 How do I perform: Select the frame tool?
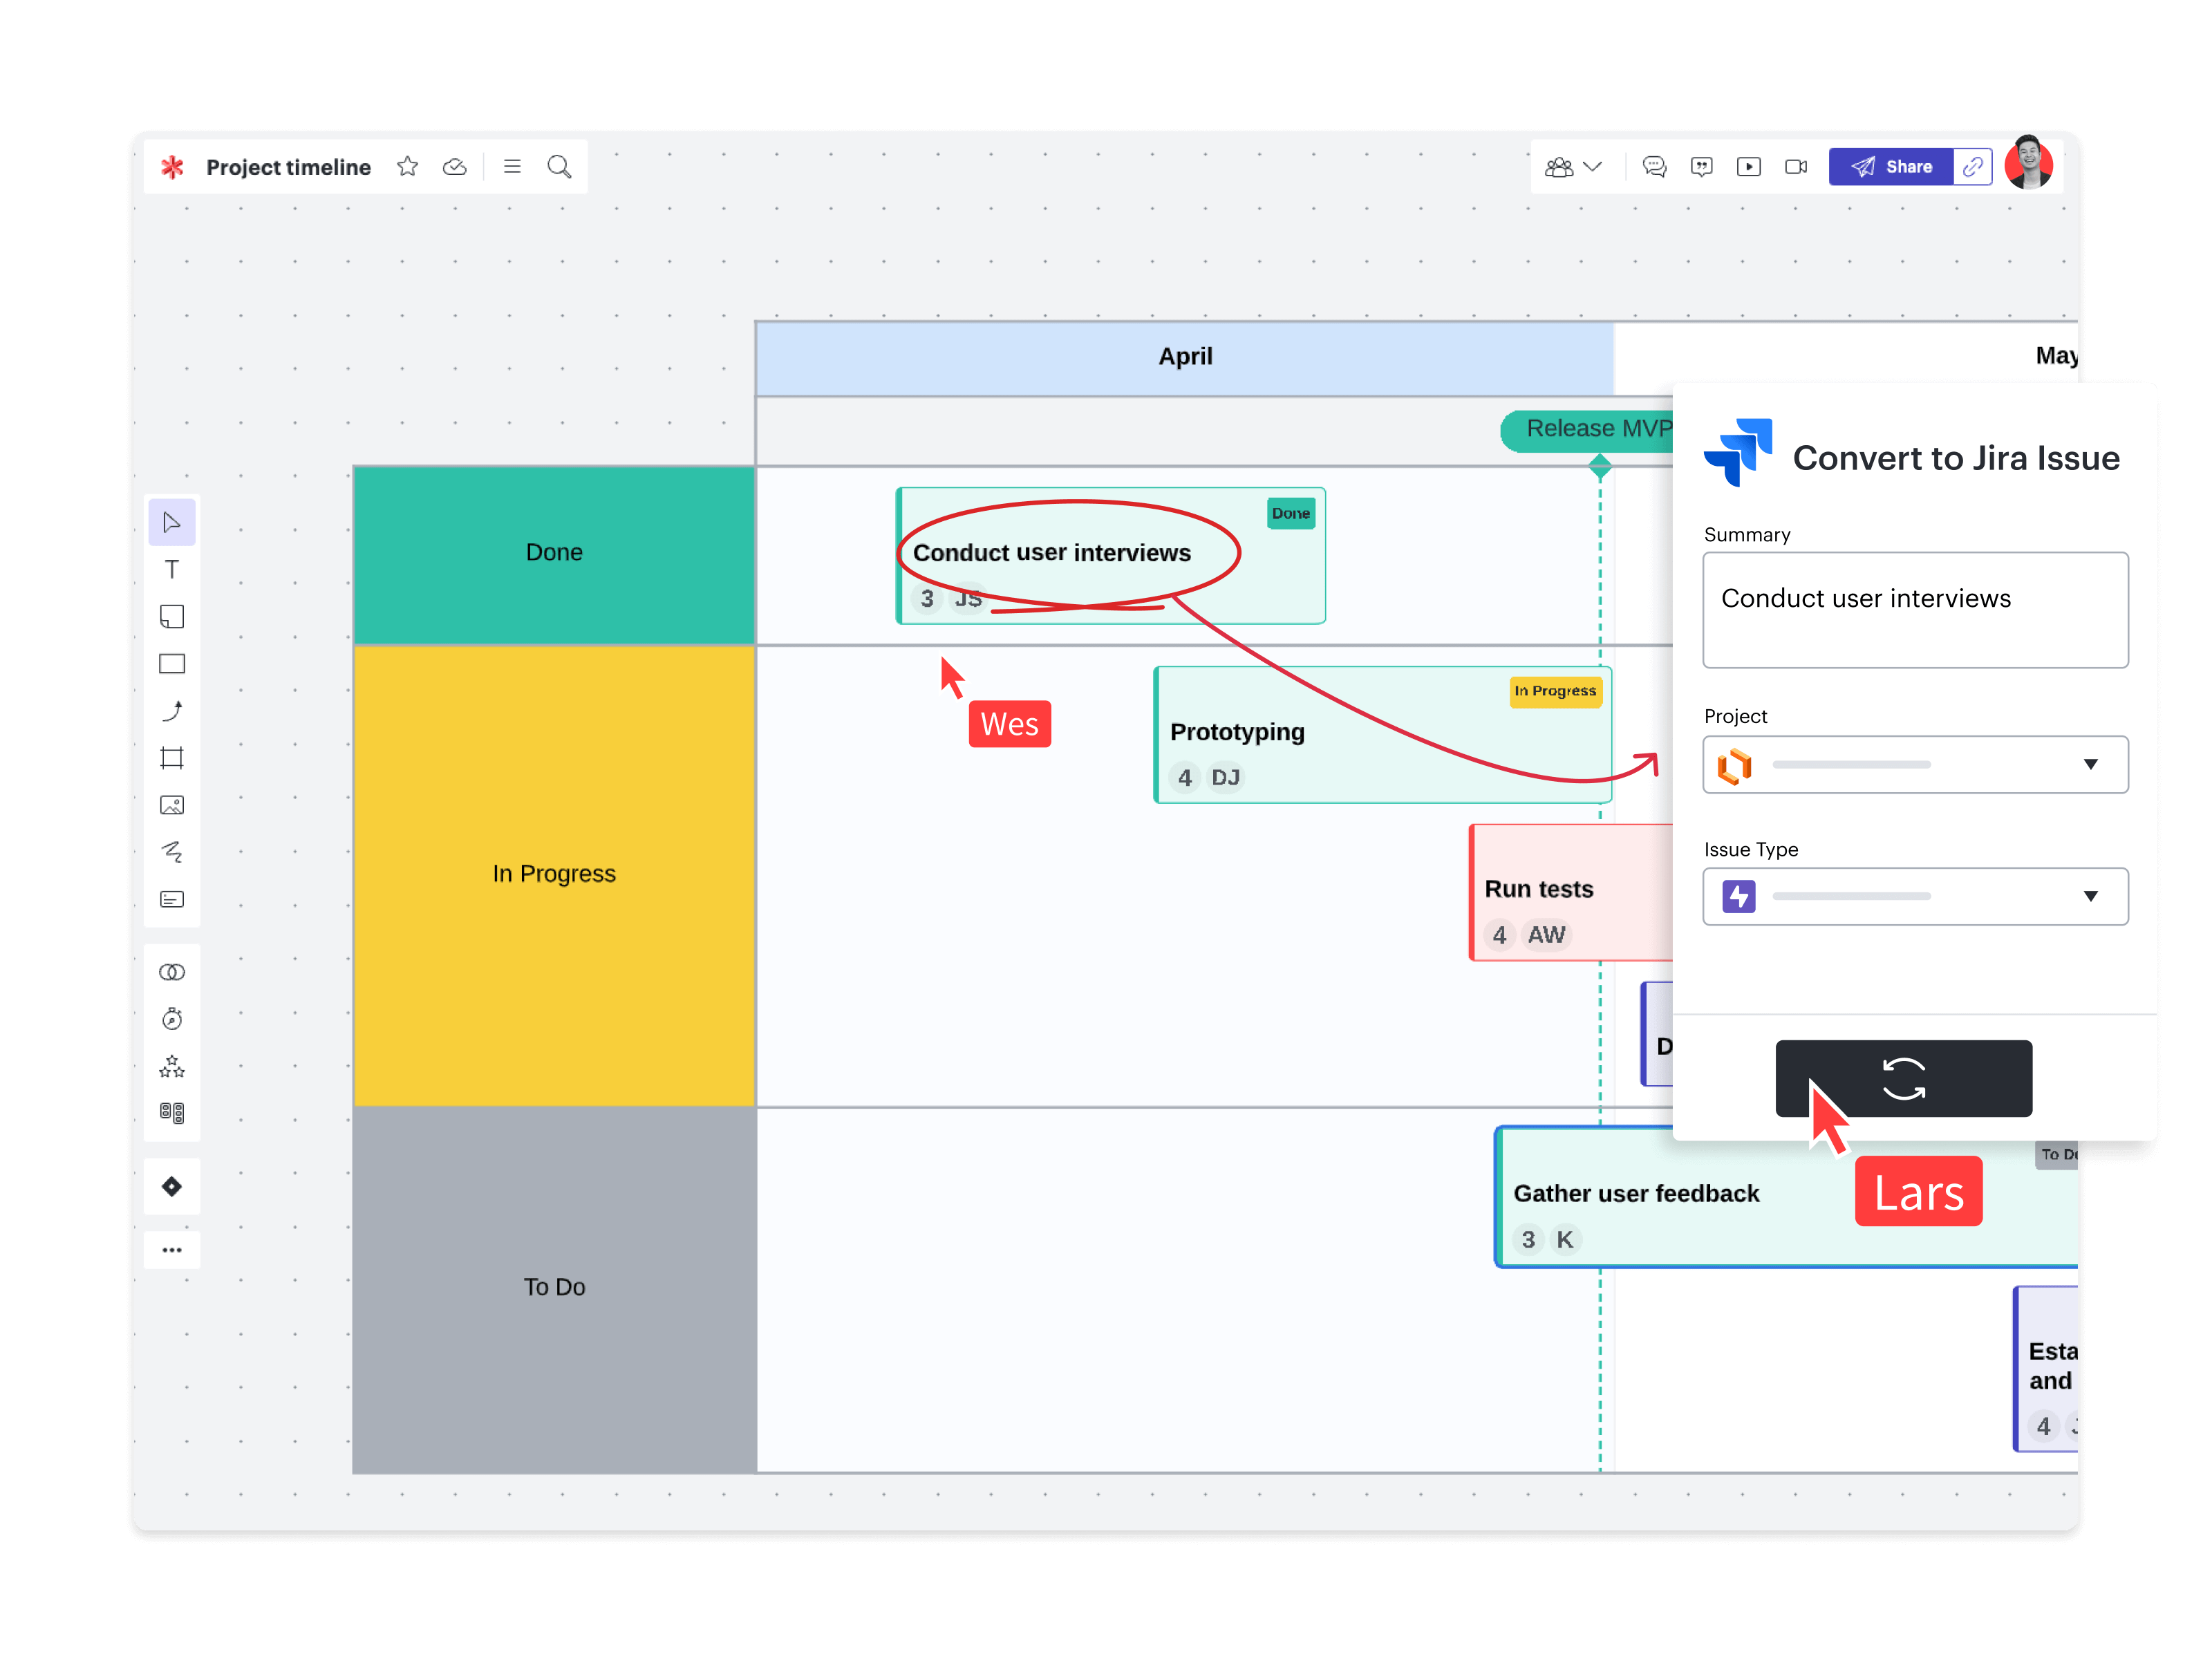(172, 758)
